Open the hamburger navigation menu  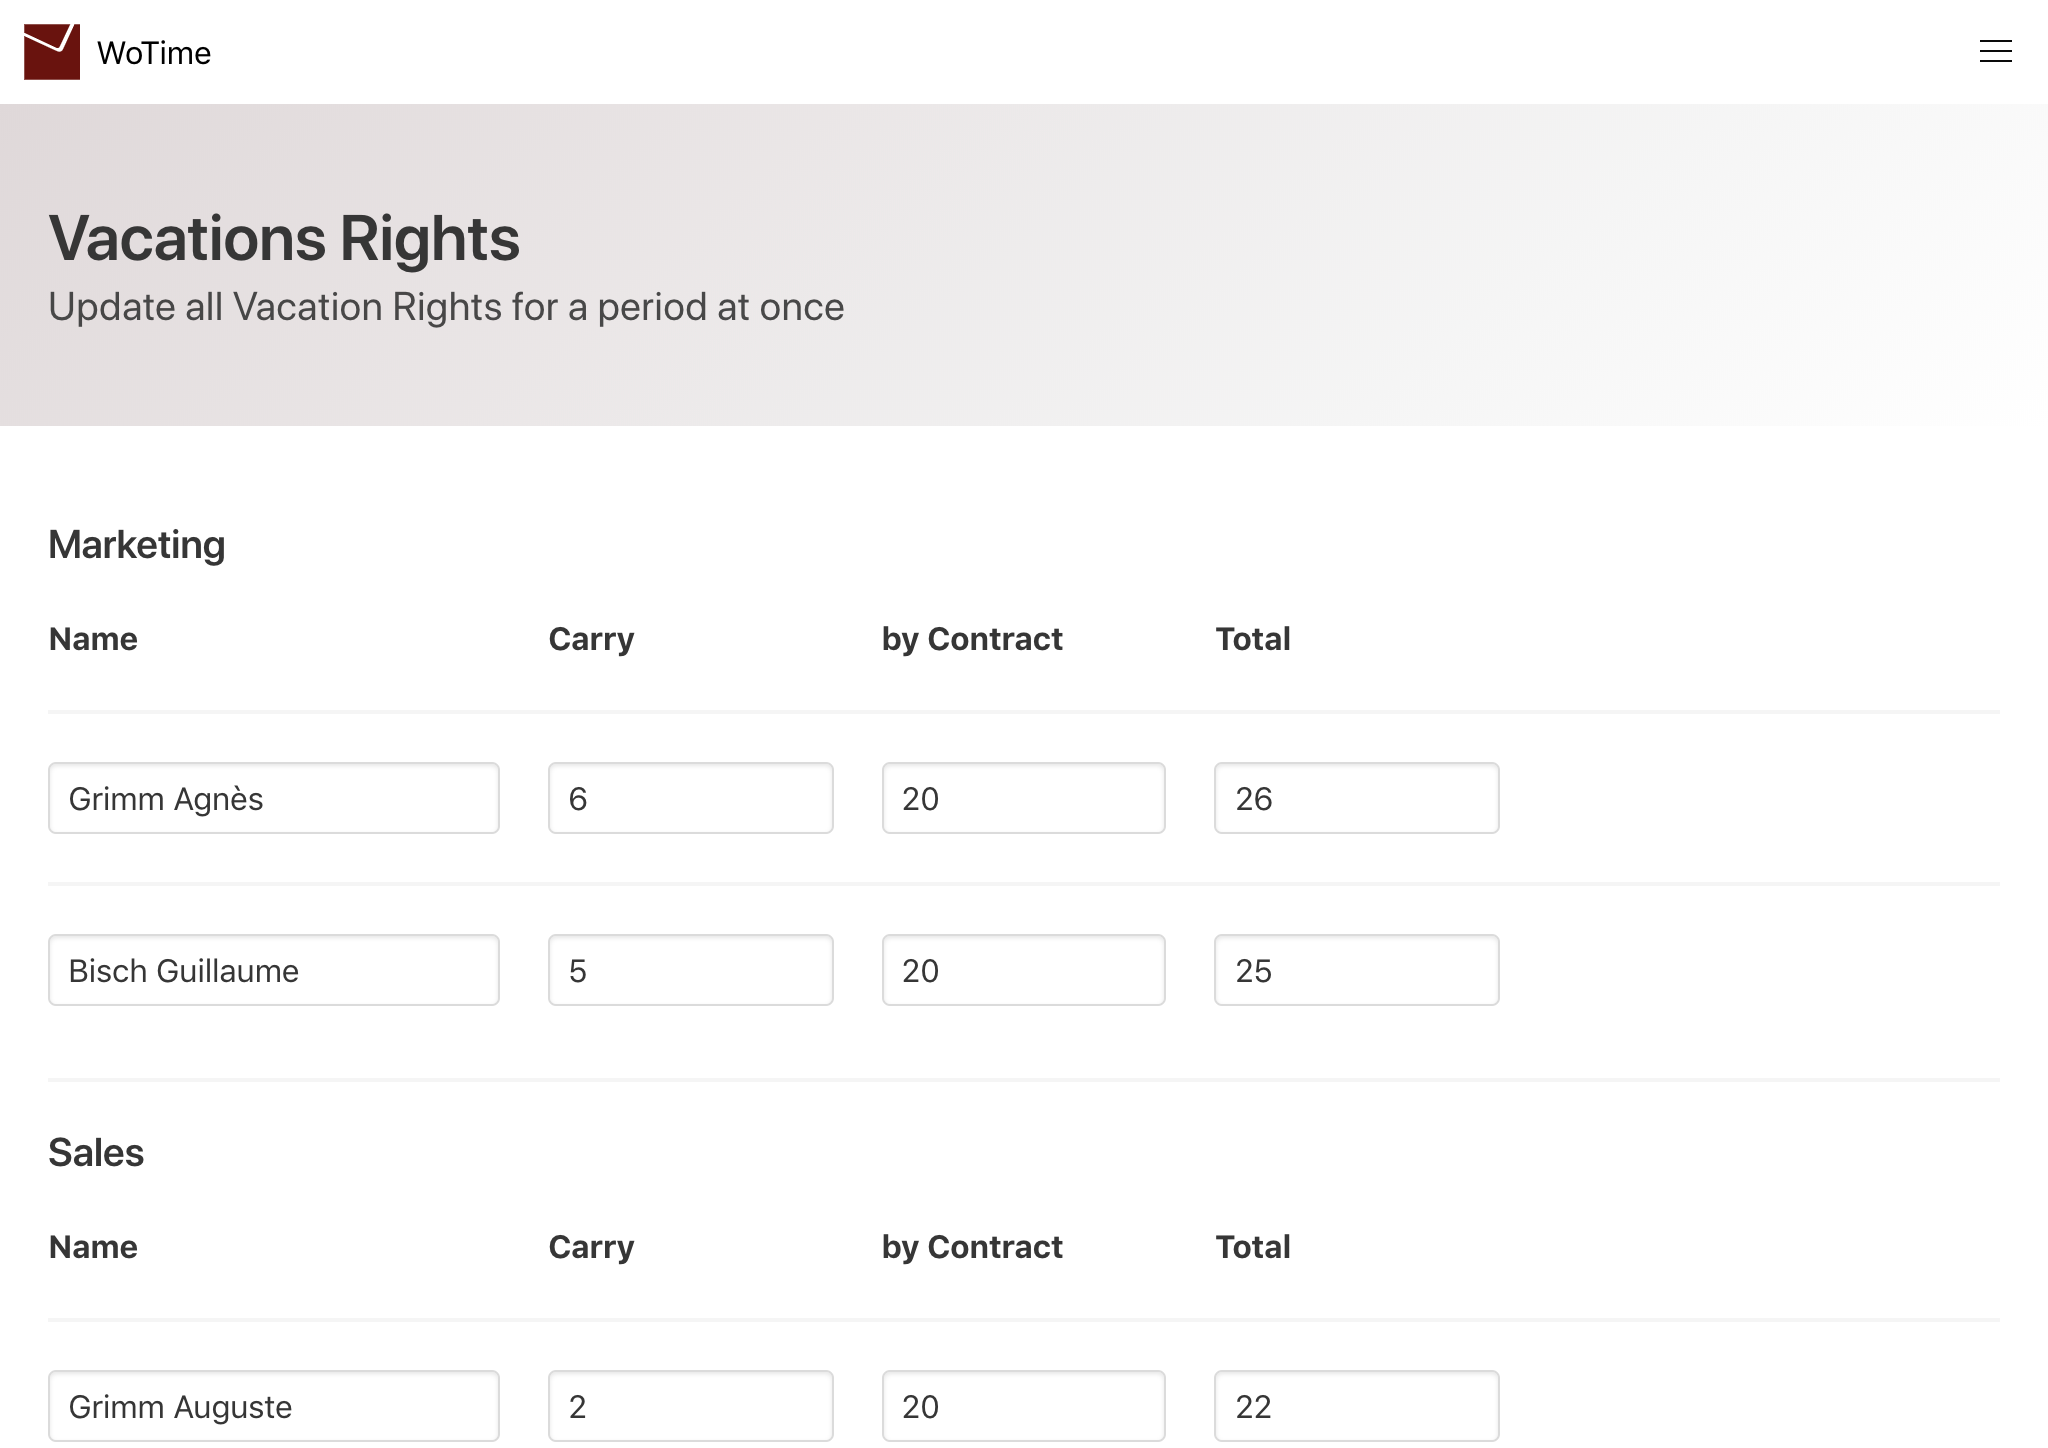click(x=1995, y=52)
